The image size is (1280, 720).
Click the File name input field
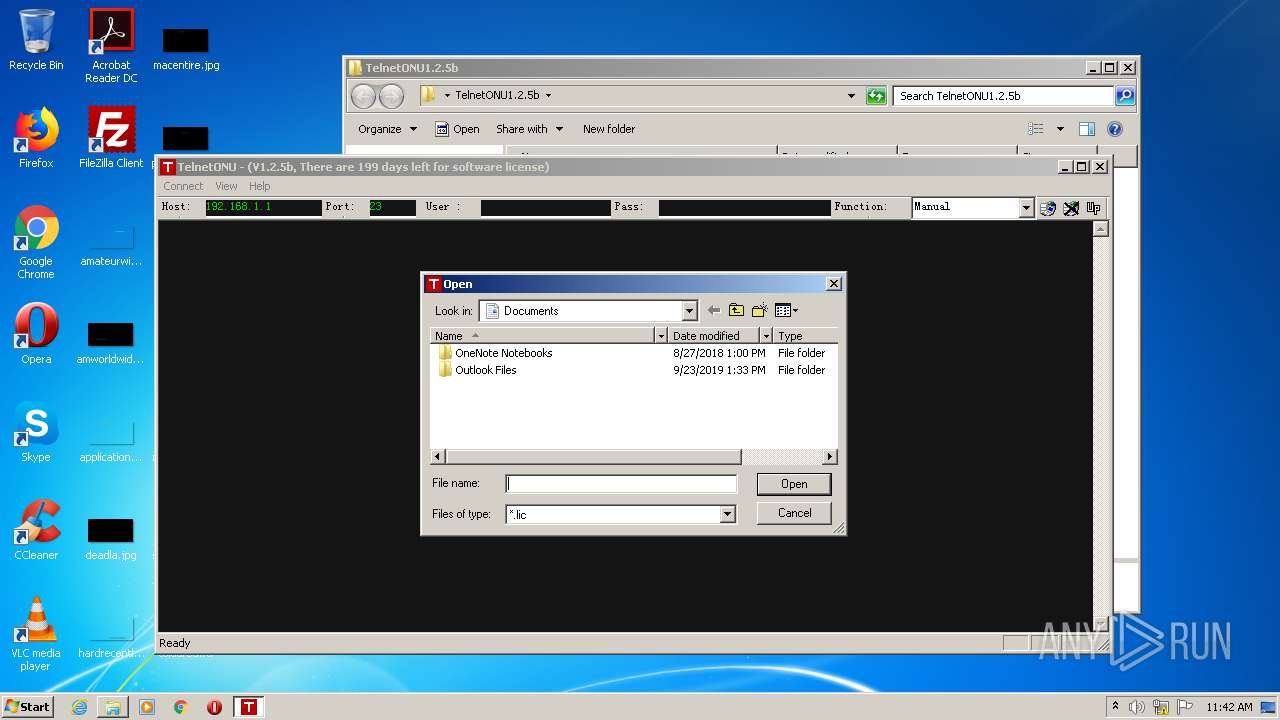coord(621,484)
